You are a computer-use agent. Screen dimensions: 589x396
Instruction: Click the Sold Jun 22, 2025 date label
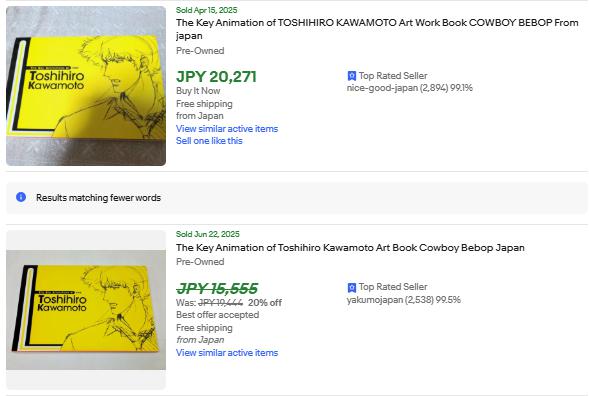click(208, 234)
